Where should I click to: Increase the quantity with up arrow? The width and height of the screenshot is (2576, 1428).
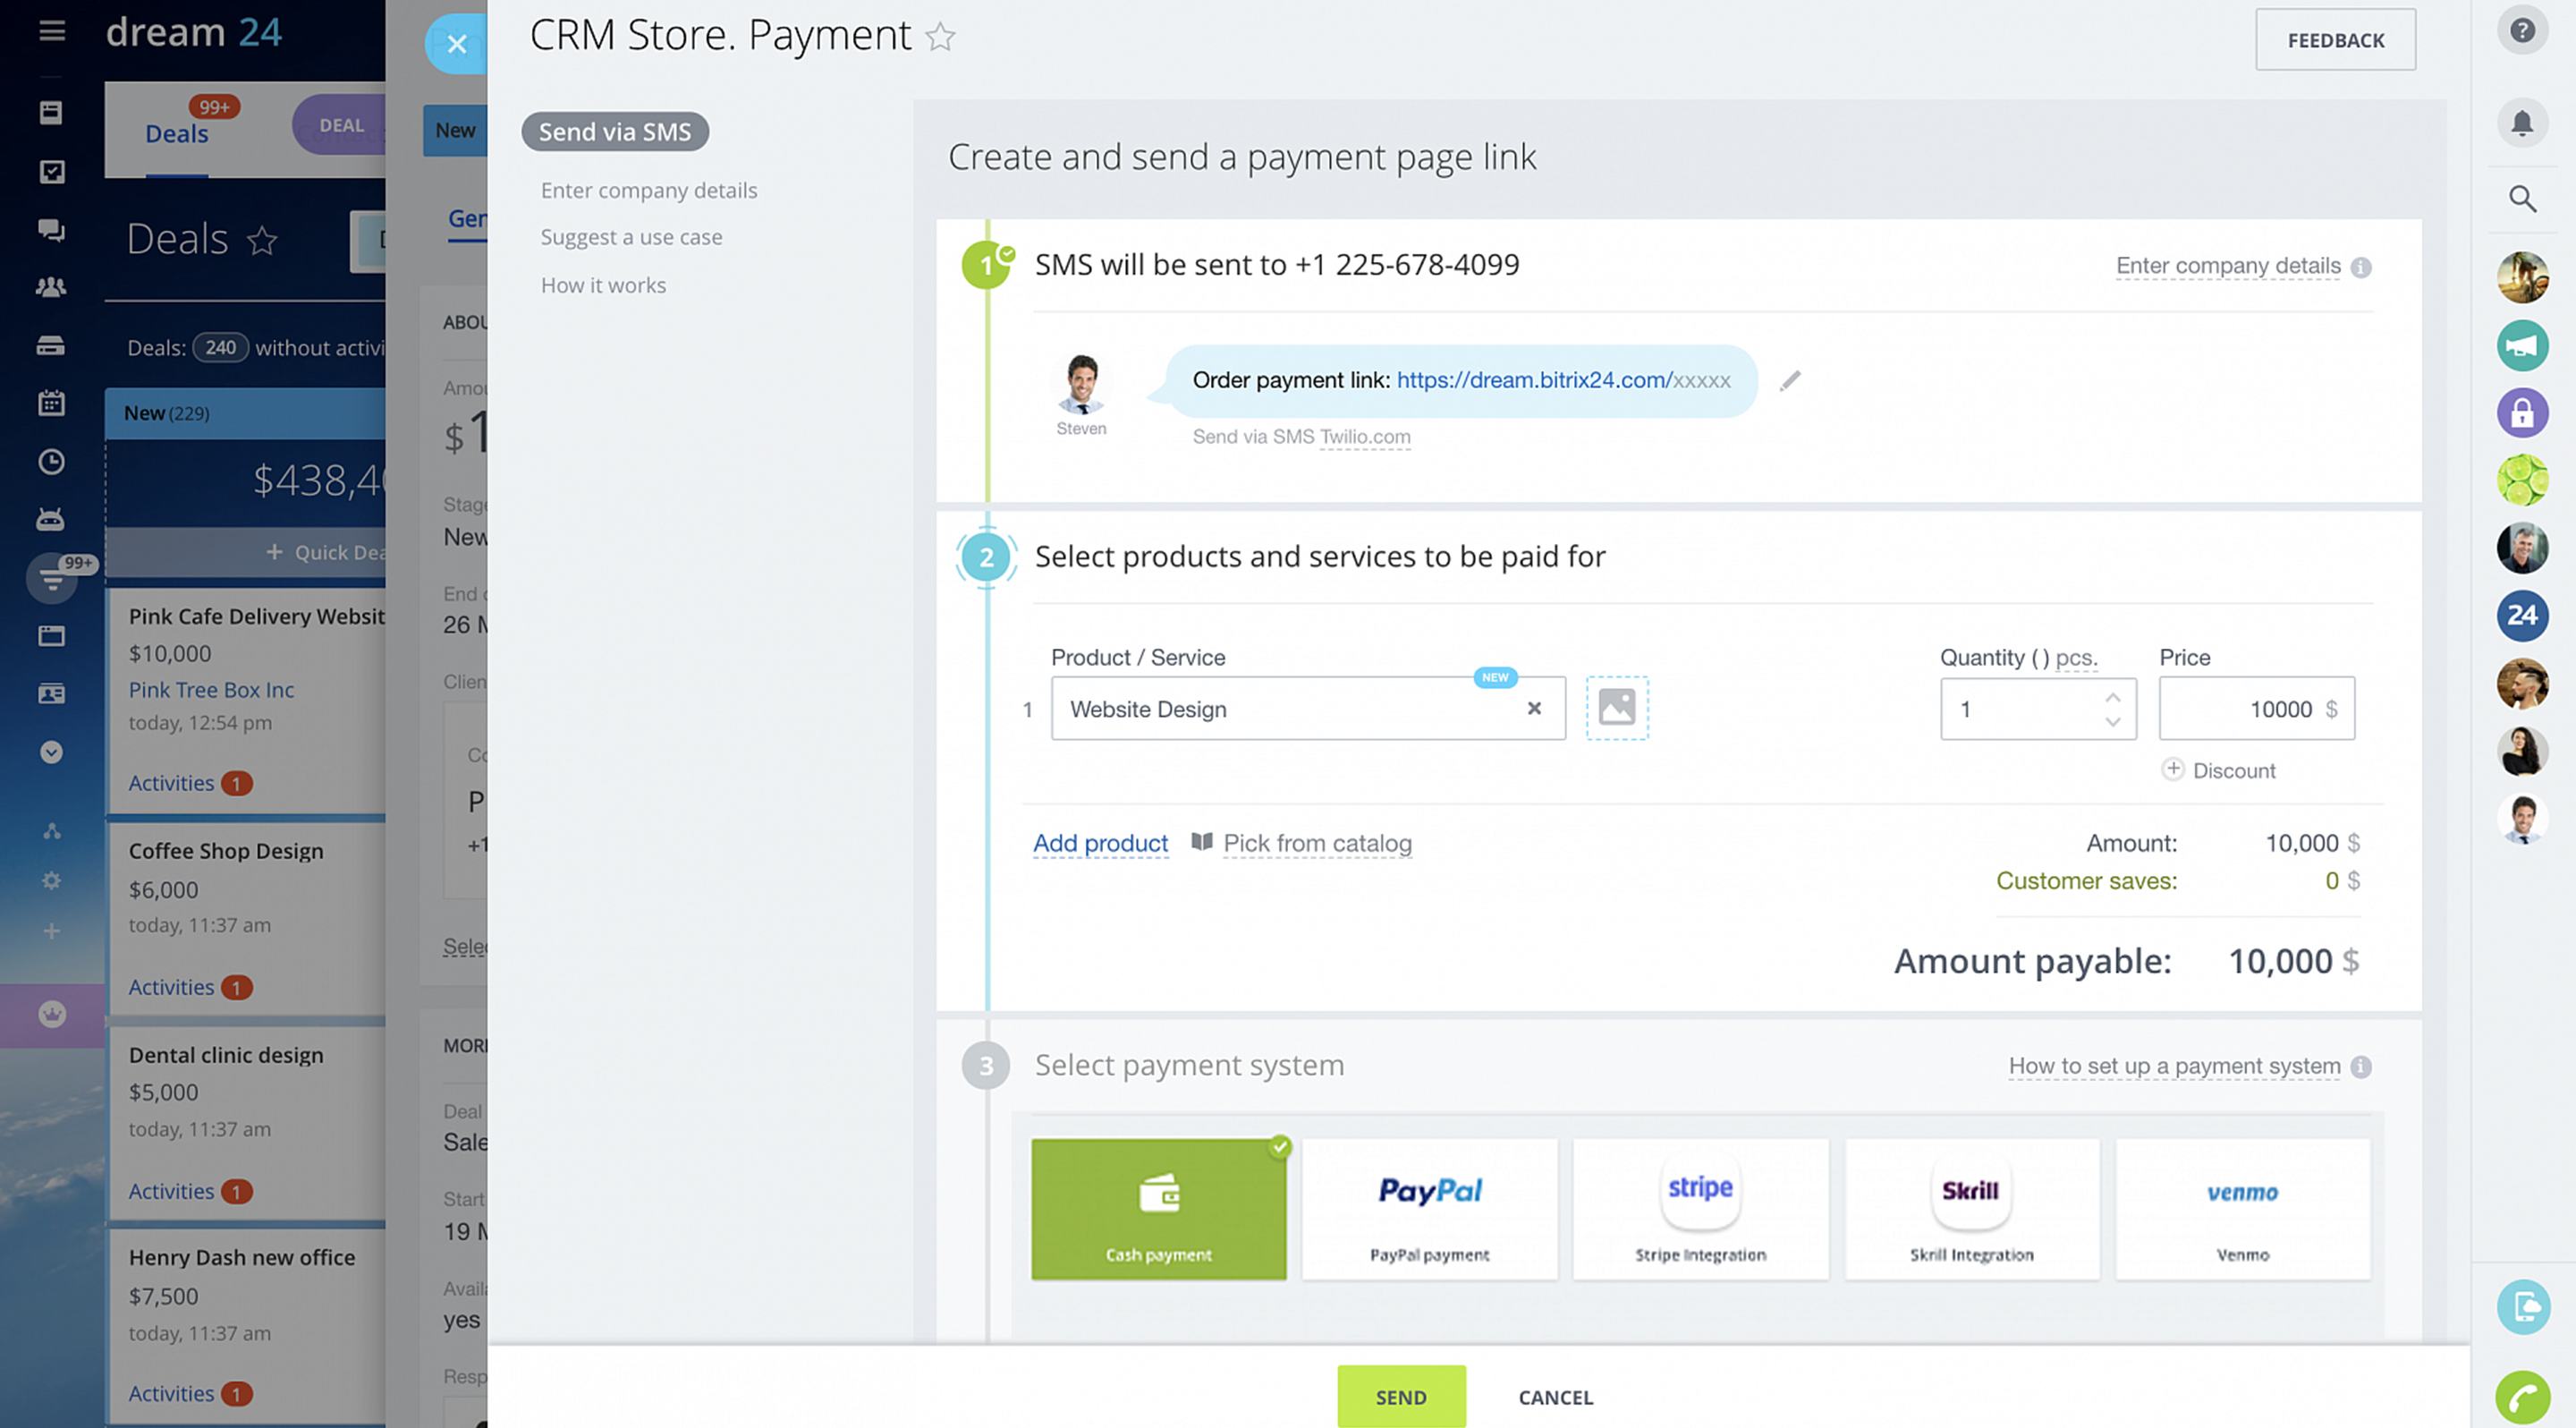2111,697
